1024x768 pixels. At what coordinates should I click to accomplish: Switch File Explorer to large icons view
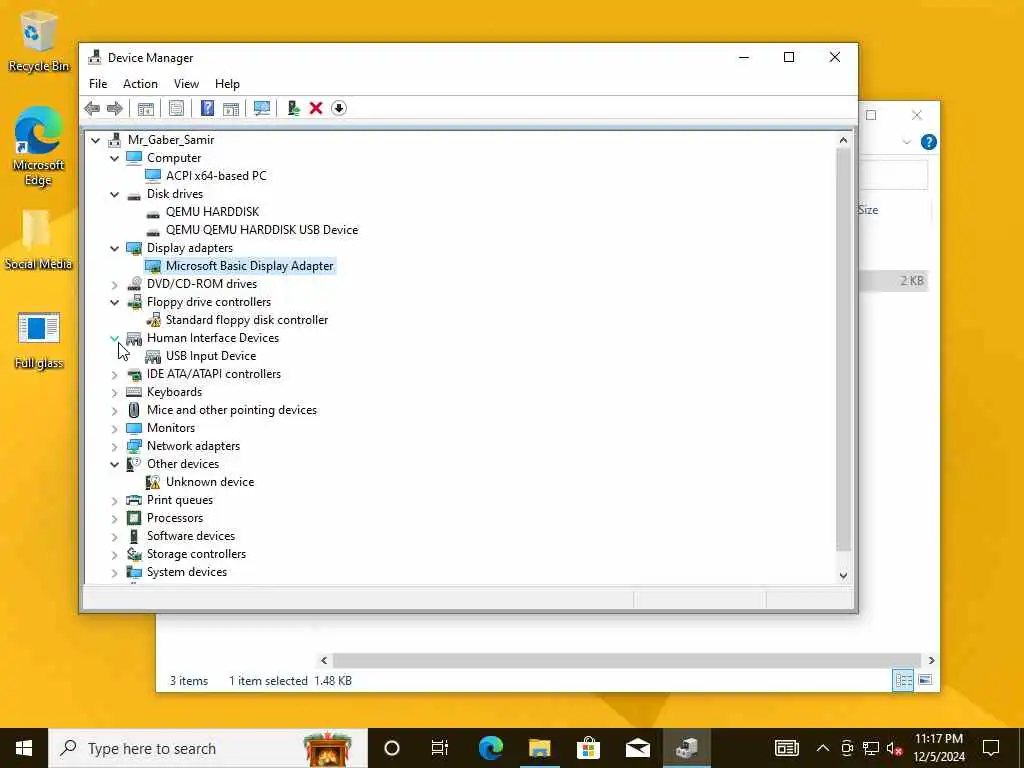pos(925,680)
